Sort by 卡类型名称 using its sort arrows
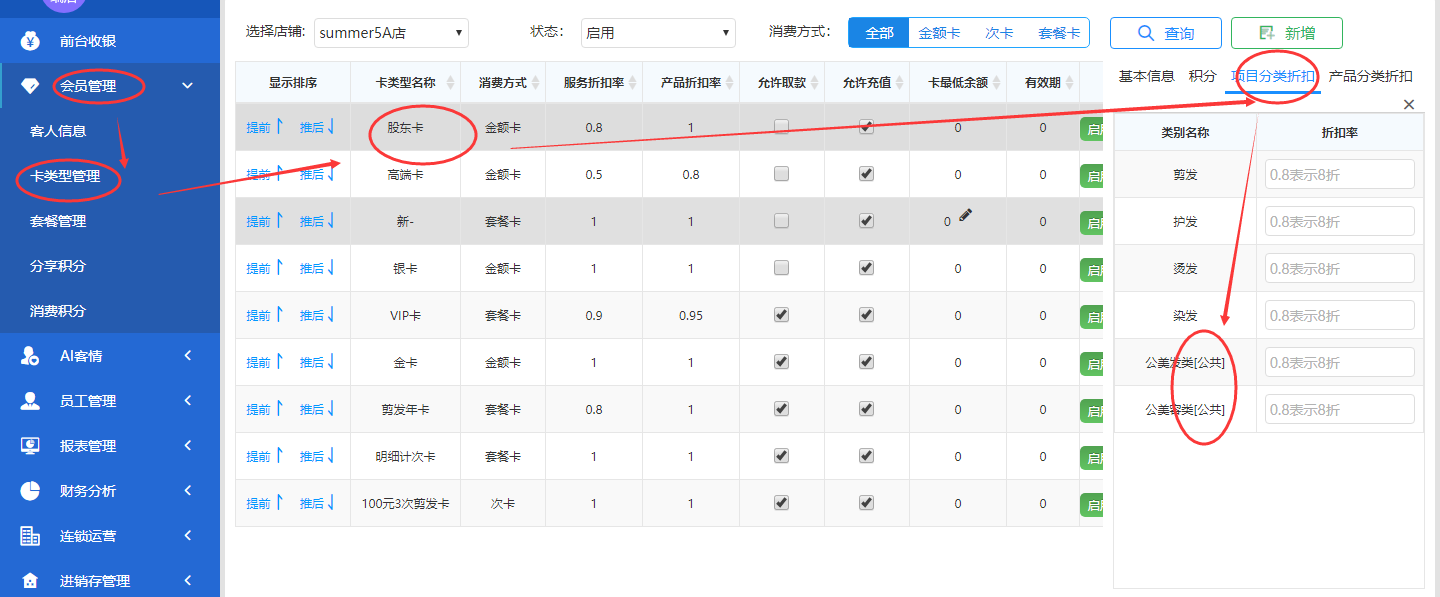The image size is (1440, 597). 450,83
